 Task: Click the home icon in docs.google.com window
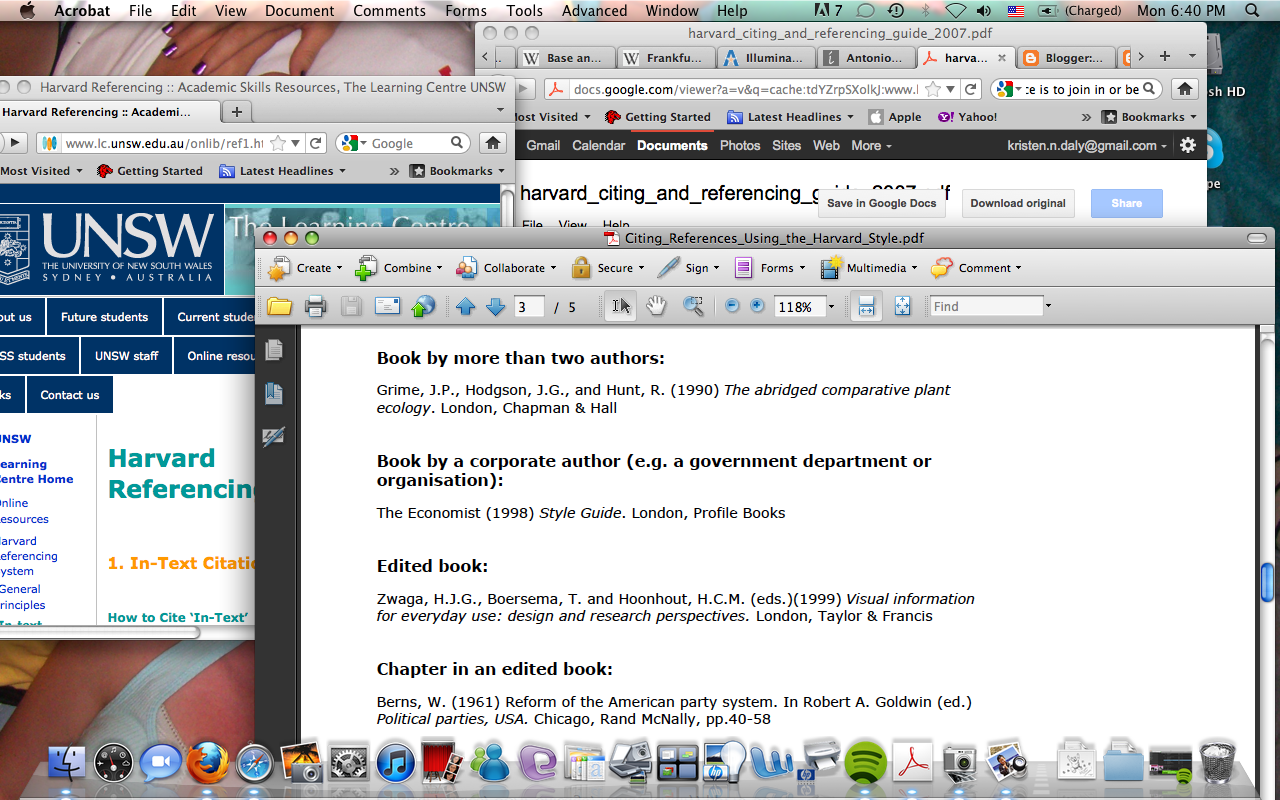click(x=1184, y=89)
